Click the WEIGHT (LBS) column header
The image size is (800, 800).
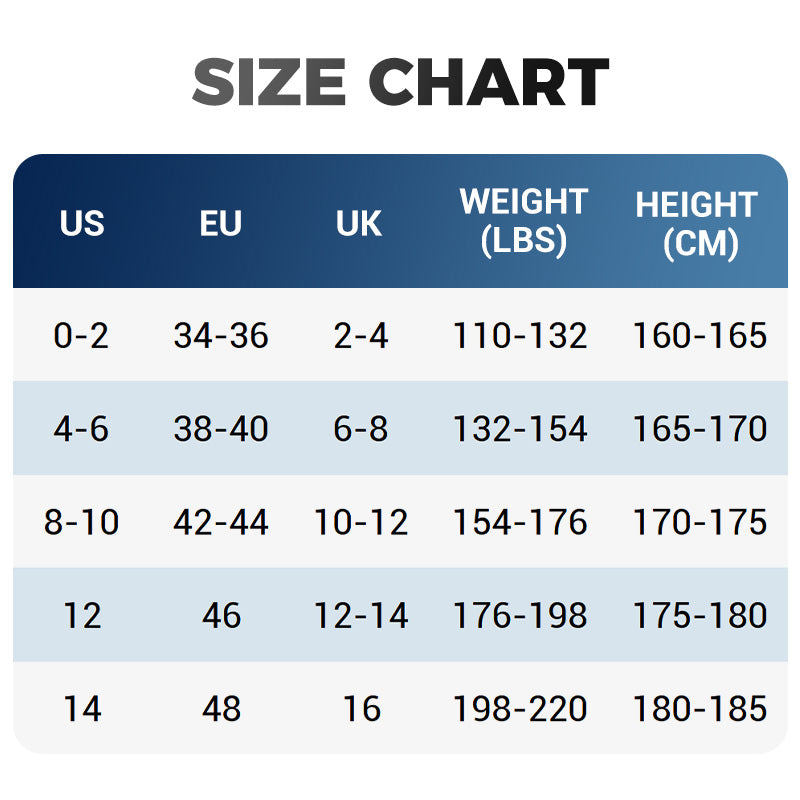(x=523, y=221)
